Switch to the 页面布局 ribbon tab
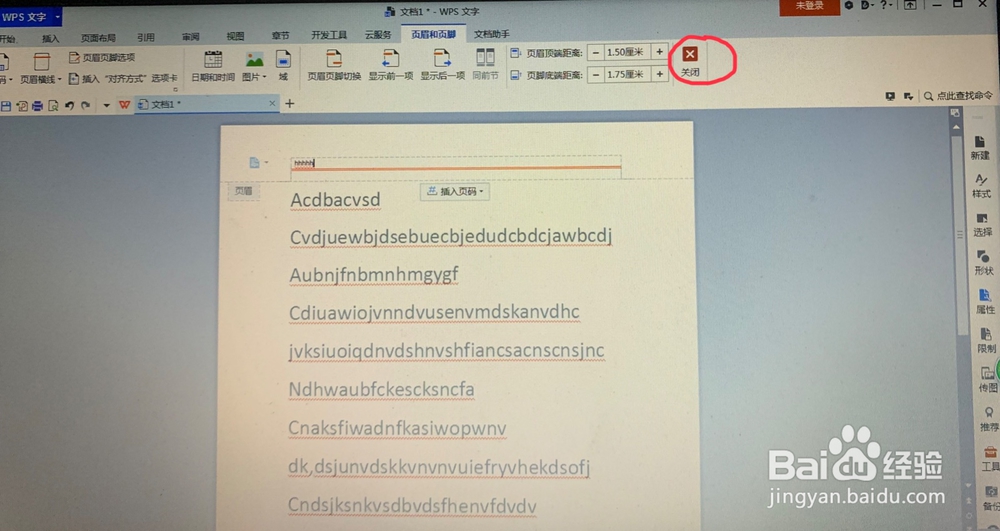 coord(98,38)
